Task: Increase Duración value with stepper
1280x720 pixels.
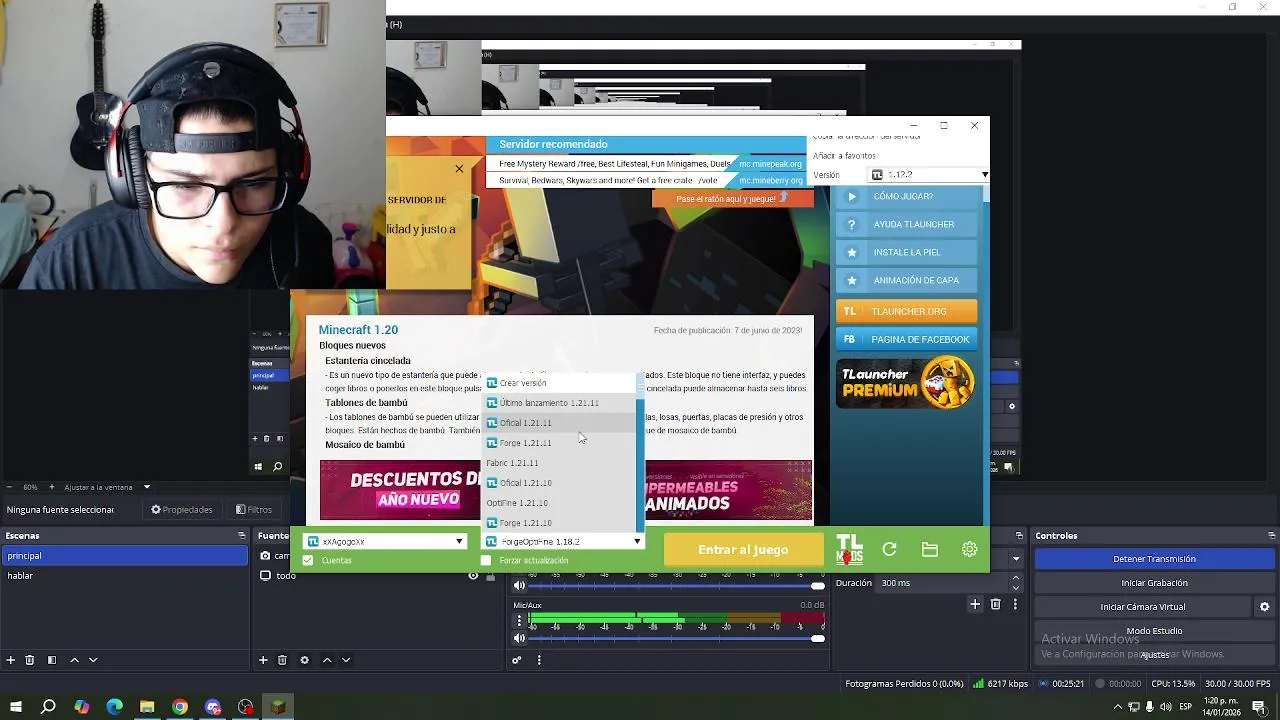Action: 1016,578
